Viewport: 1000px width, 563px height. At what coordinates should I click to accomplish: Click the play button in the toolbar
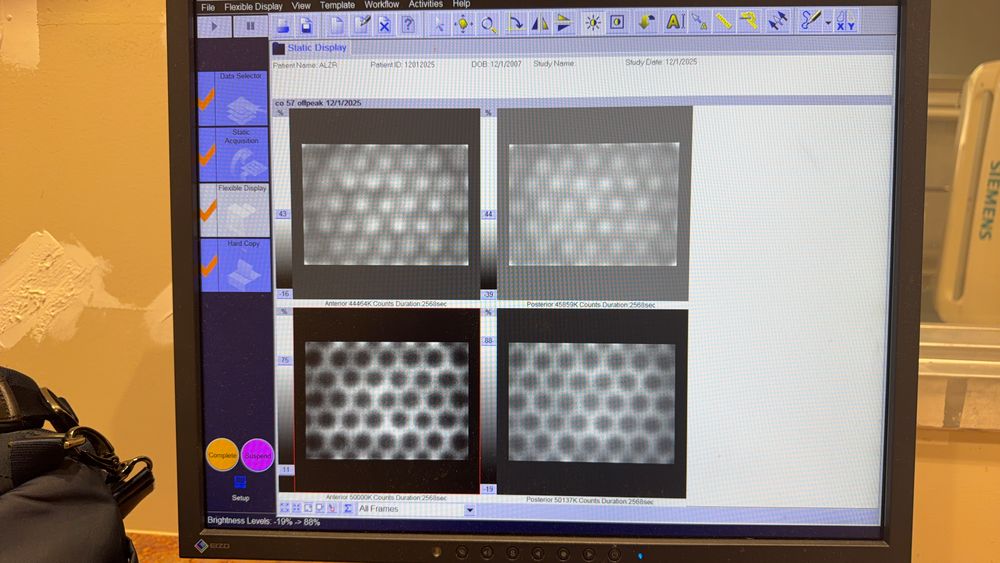214,26
